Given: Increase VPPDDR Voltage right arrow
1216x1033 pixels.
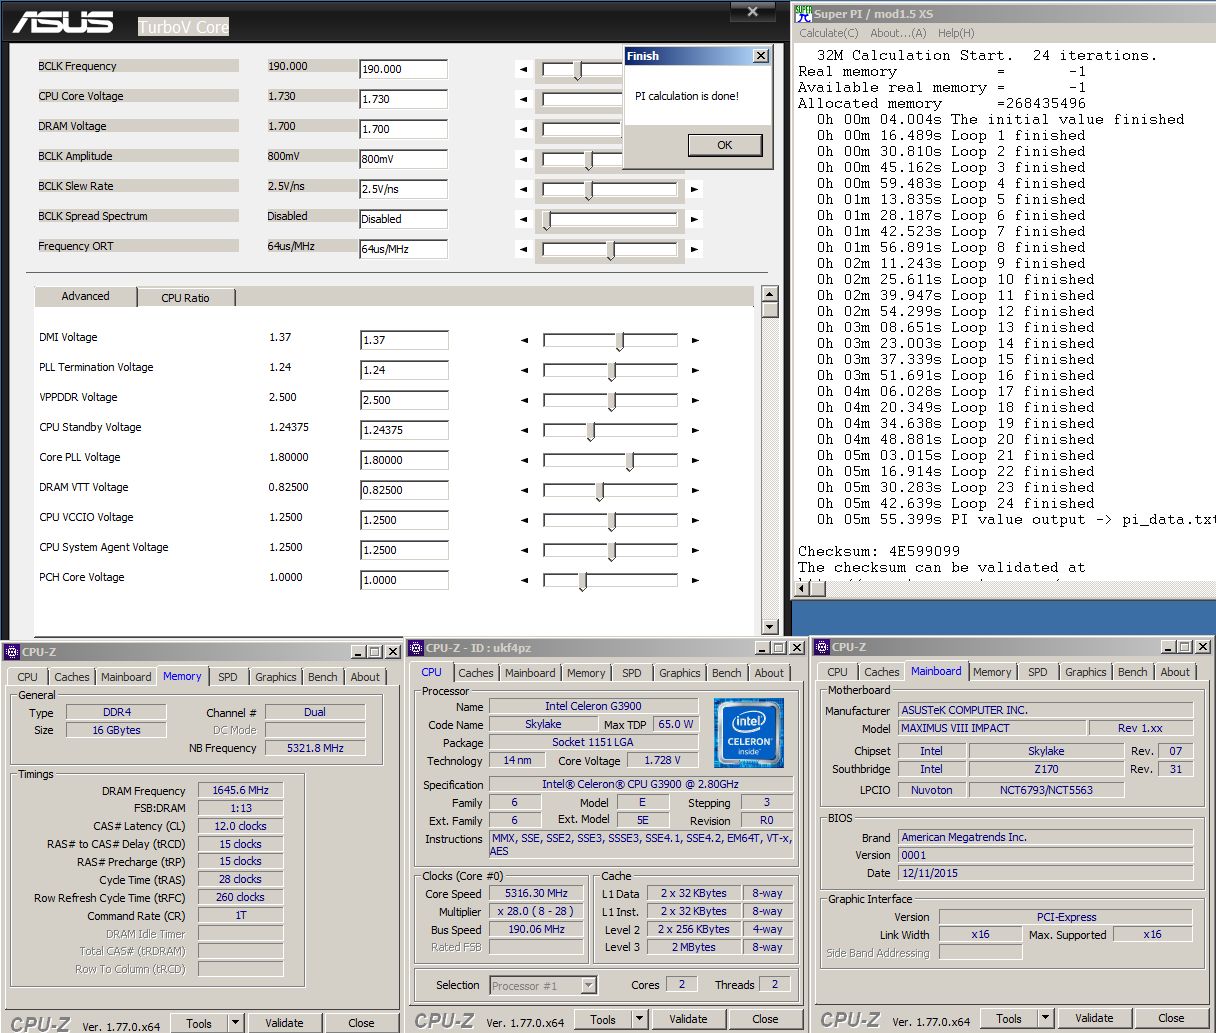Looking at the screenshot, I should coord(695,401).
